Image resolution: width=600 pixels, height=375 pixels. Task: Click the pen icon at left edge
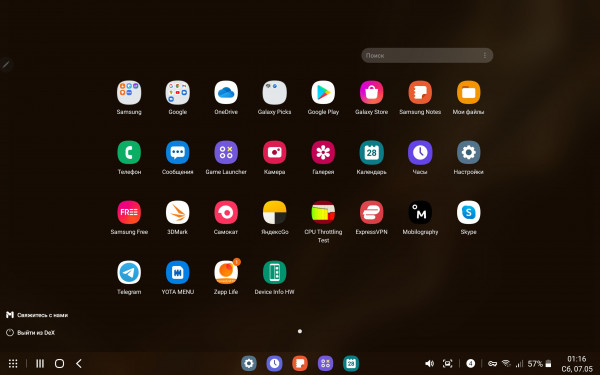[6, 65]
